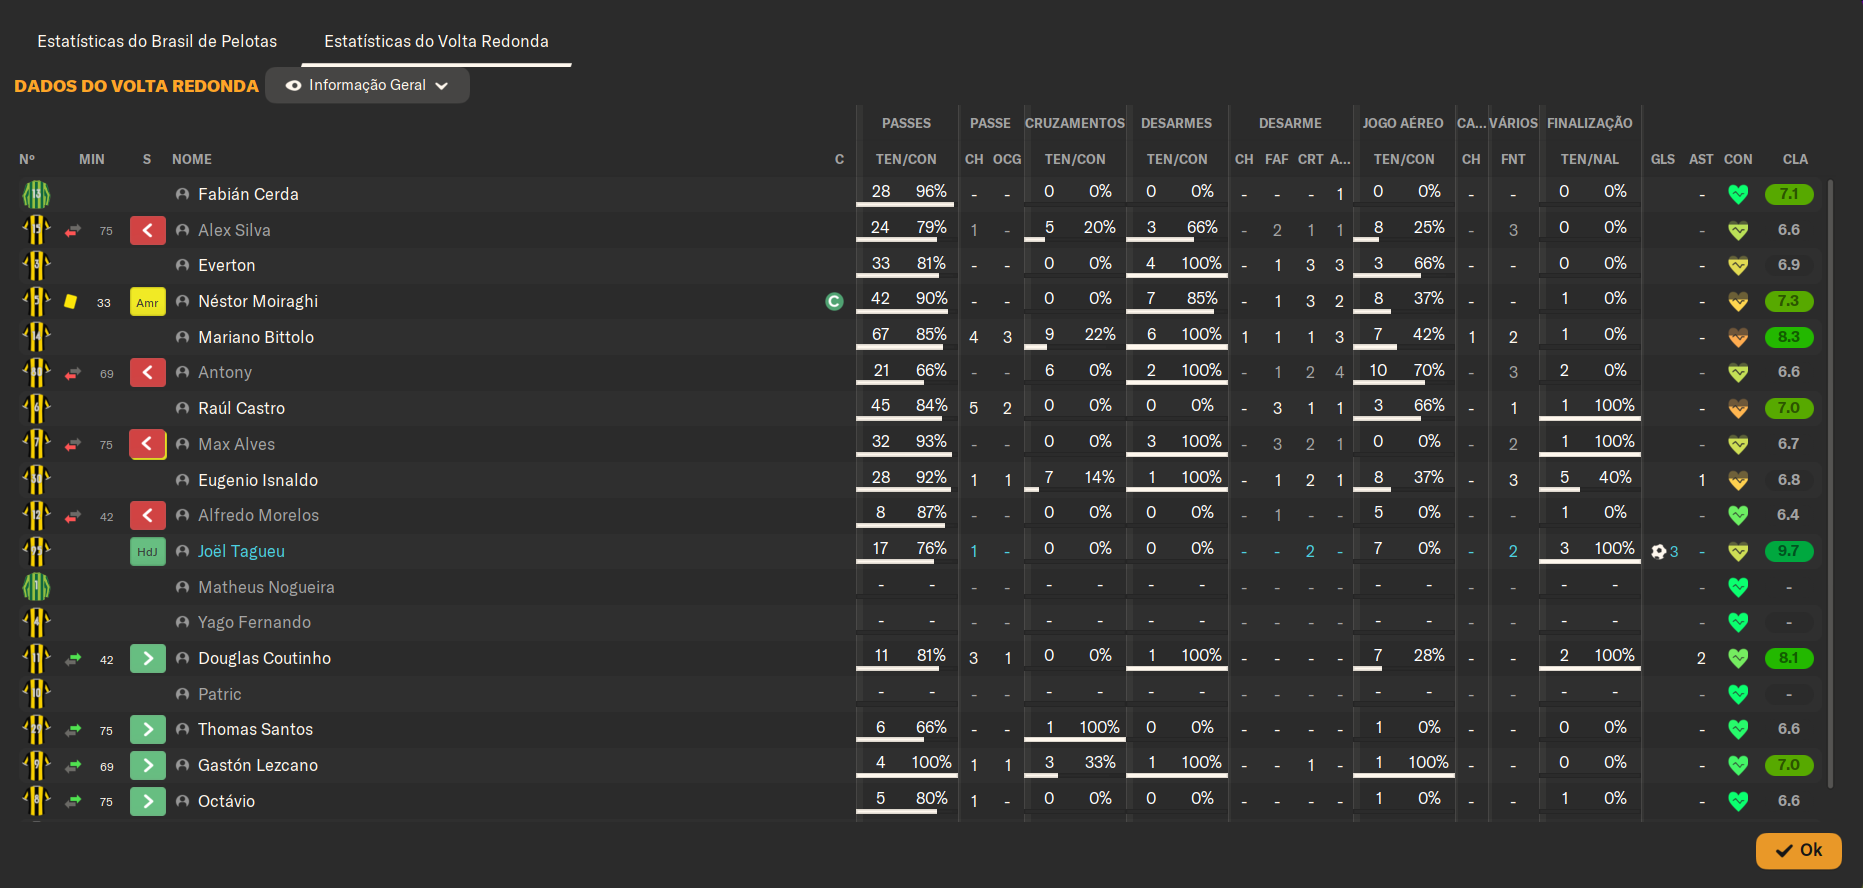
Task: Click the condition heart icon for Eugenio Isnaldo
Action: (1738, 481)
